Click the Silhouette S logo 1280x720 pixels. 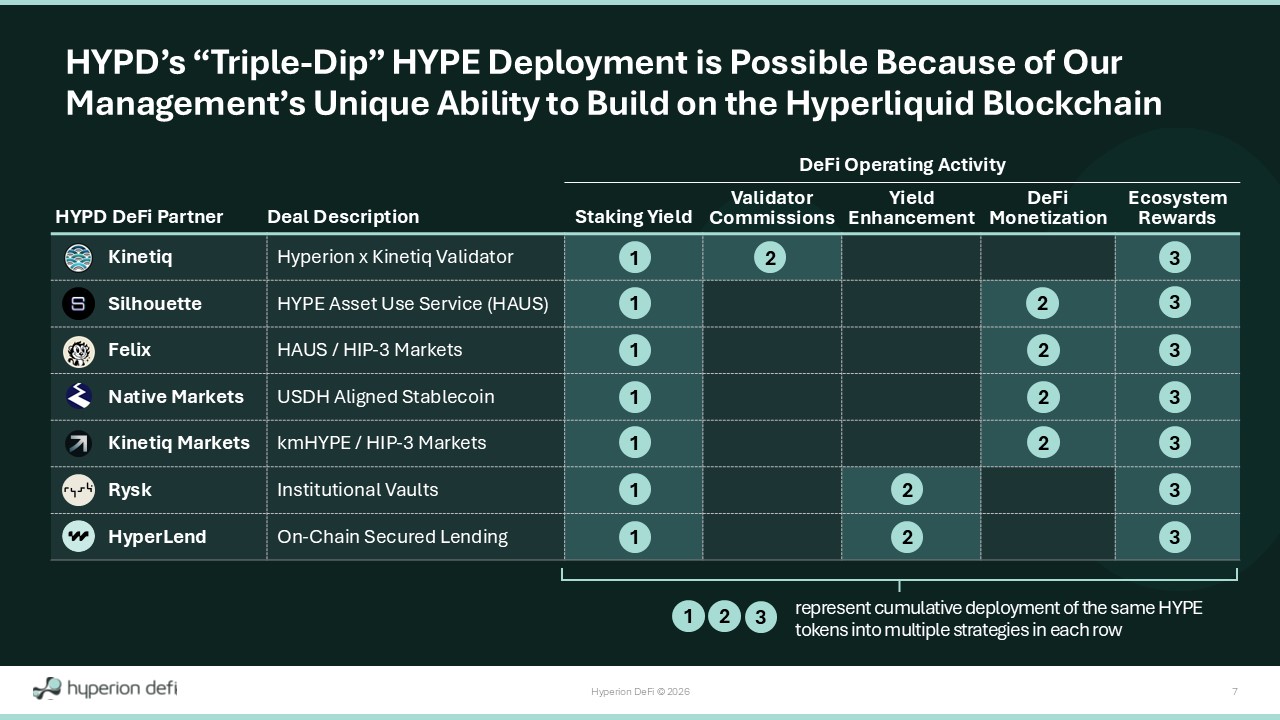pyautogui.click(x=79, y=304)
